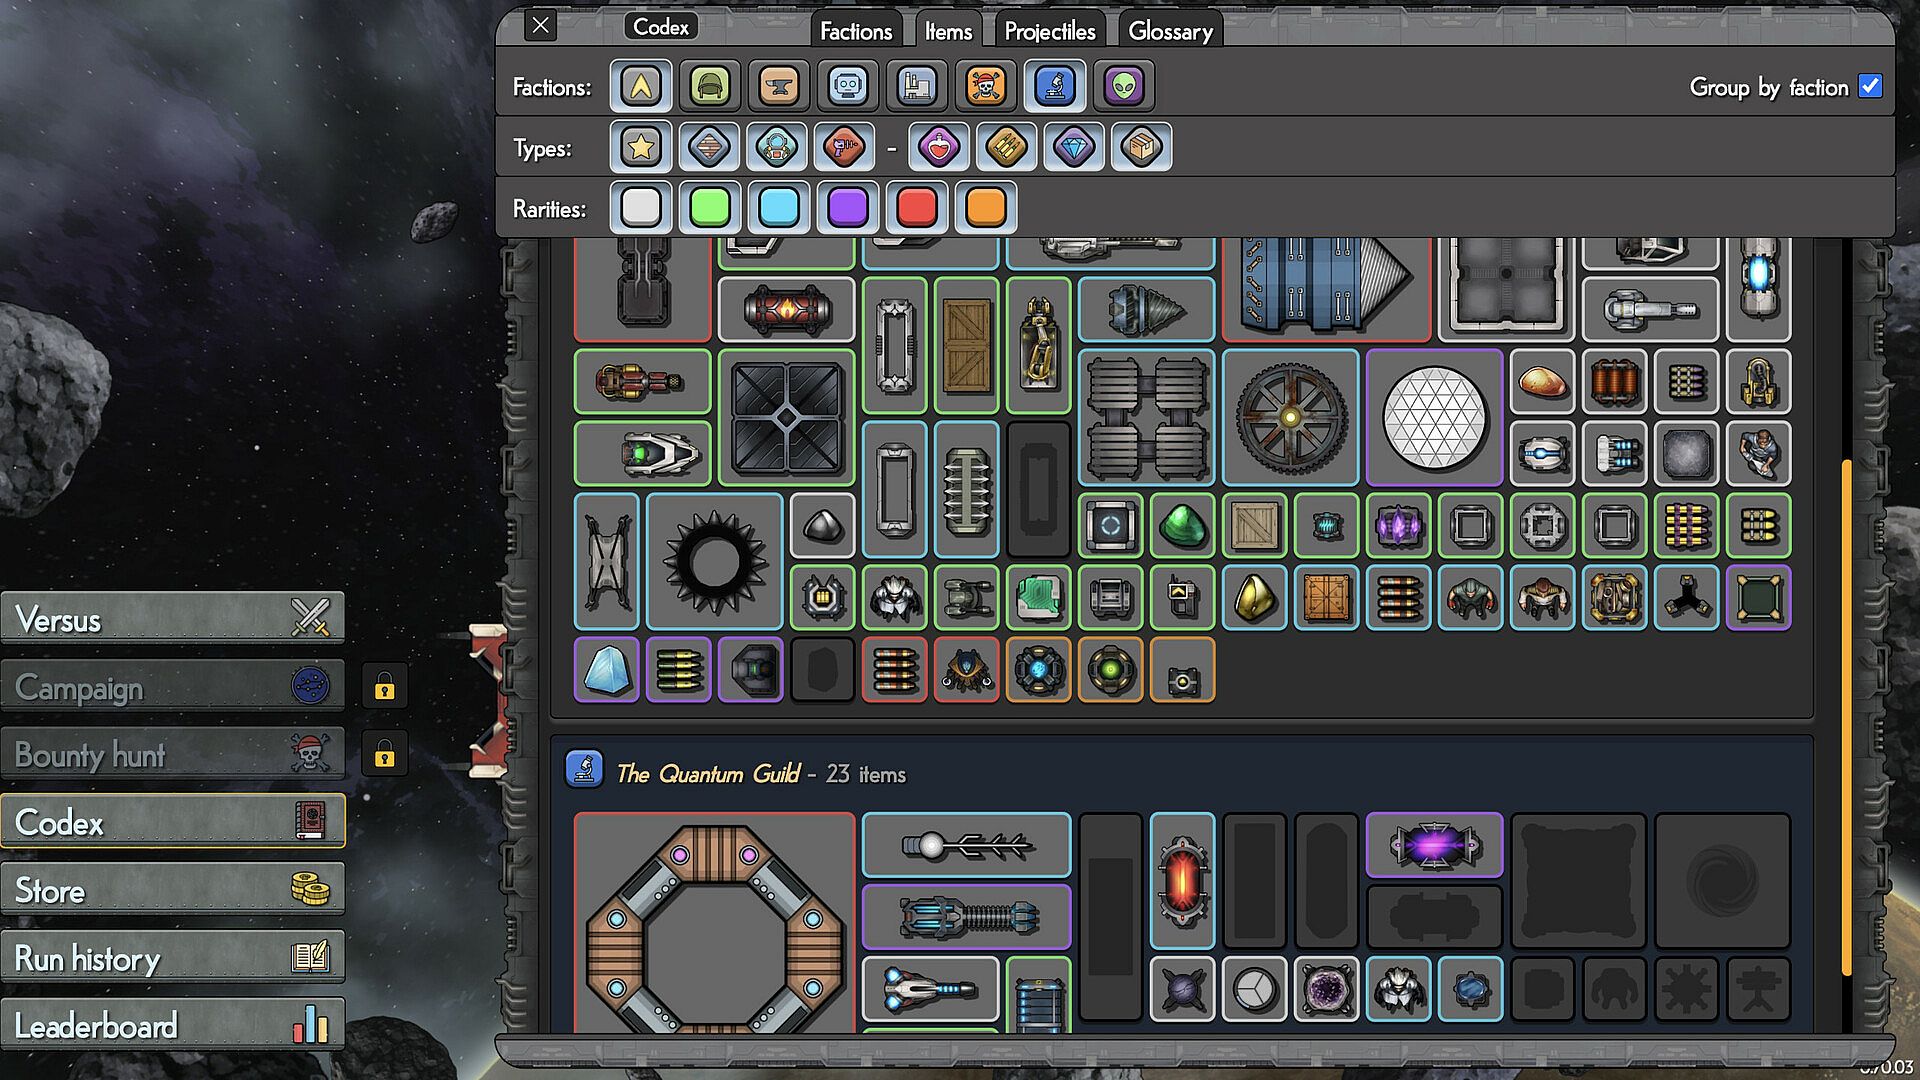
Task: Select the orange rarity swatch
Action: [985, 208]
